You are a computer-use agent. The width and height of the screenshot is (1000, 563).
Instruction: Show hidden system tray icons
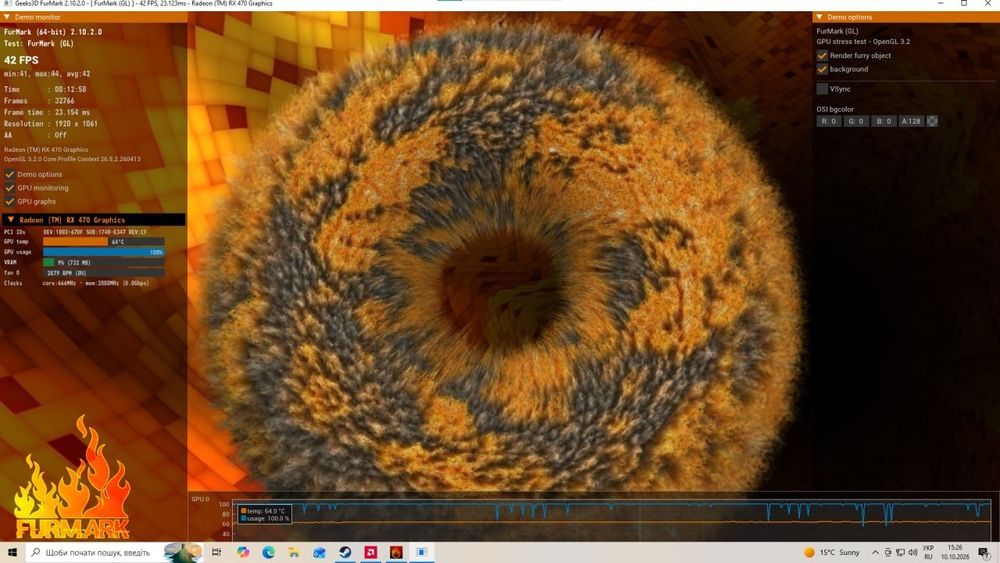(875, 552)
